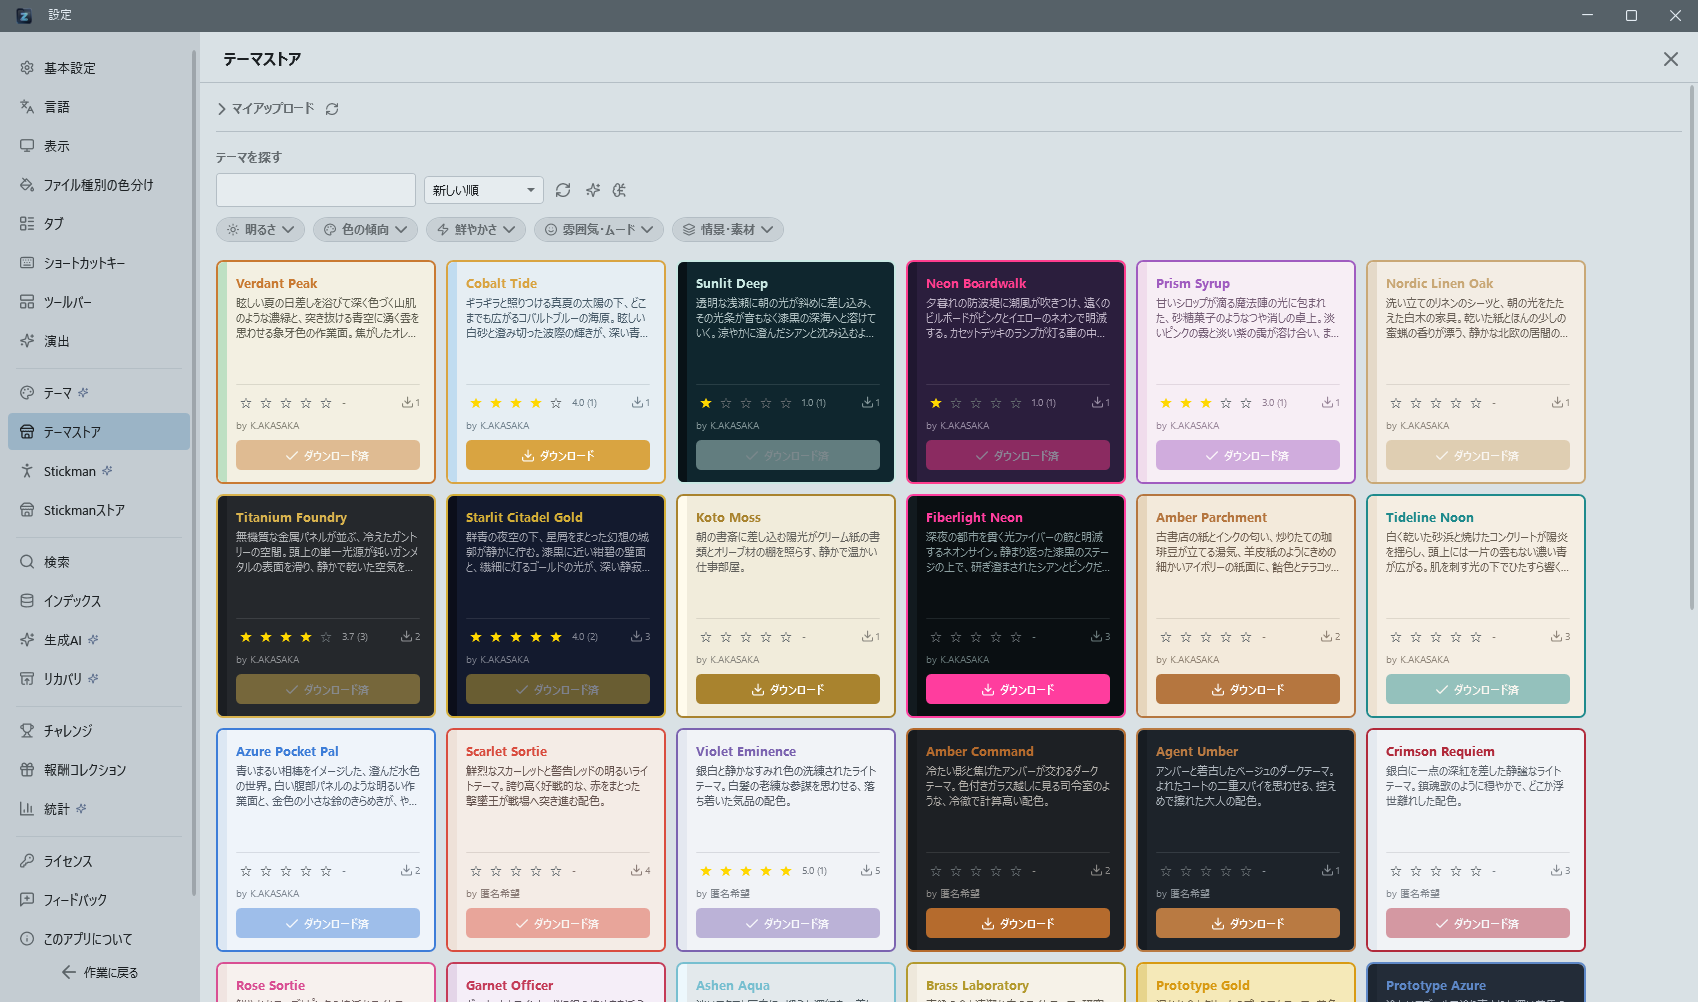Screen dimensions: 1698x1002
Task: Reload theme list next to sort dropdown
Action: [x=563, y=190]
